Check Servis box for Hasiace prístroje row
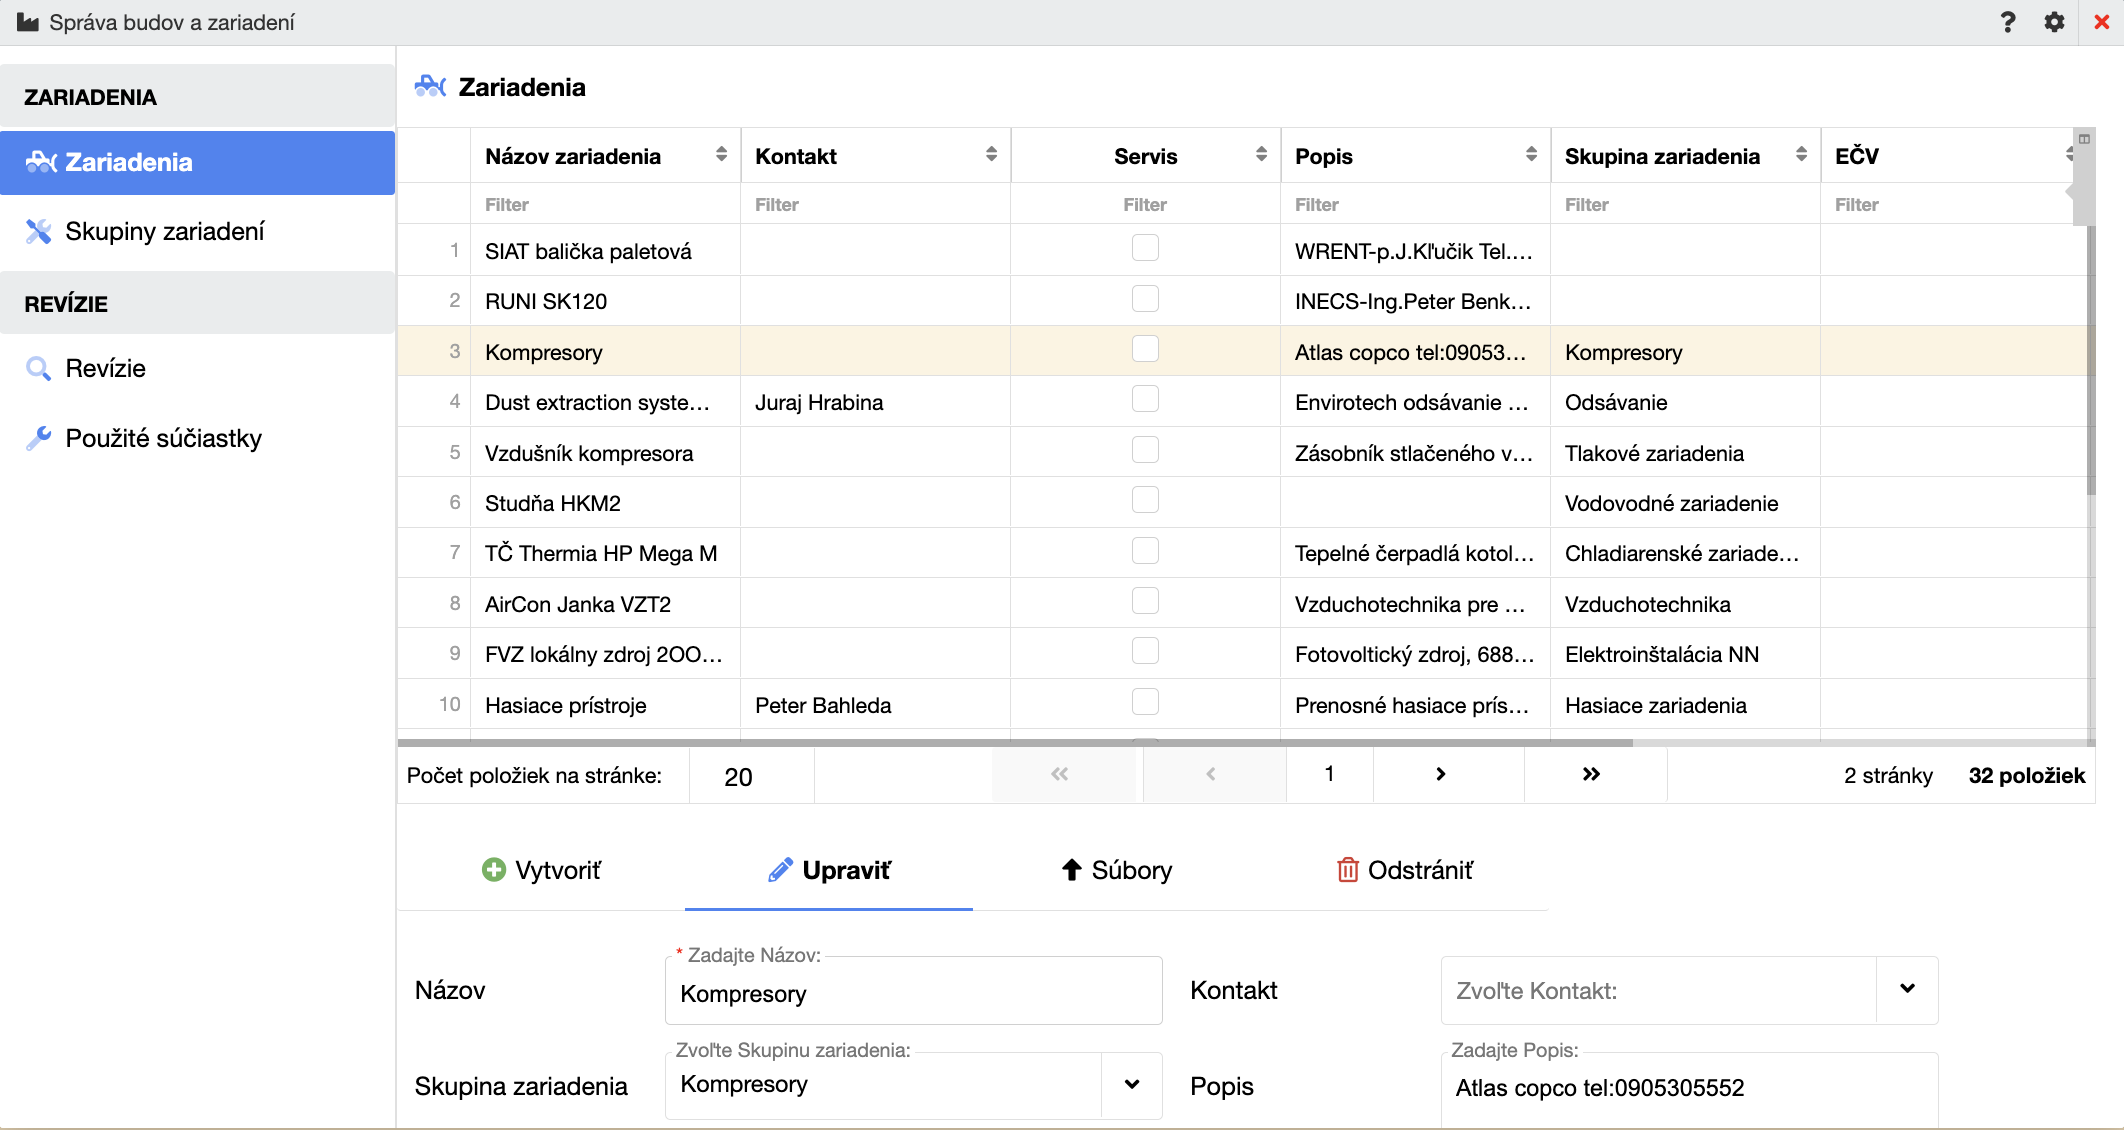This screenshot has width=2124, height=1130. (x=1145, y=702)
